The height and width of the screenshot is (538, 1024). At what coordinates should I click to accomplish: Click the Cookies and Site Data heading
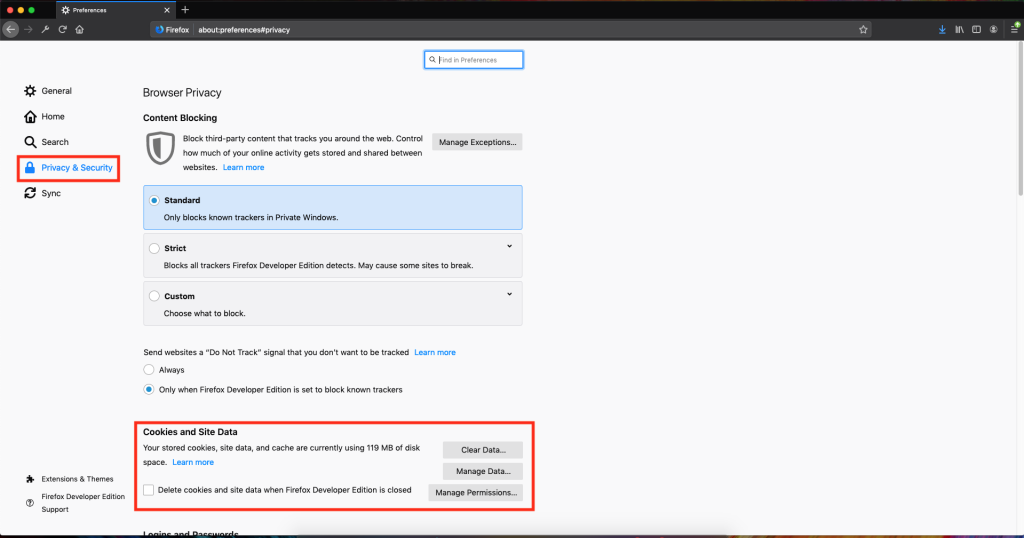tap(190, 432)
